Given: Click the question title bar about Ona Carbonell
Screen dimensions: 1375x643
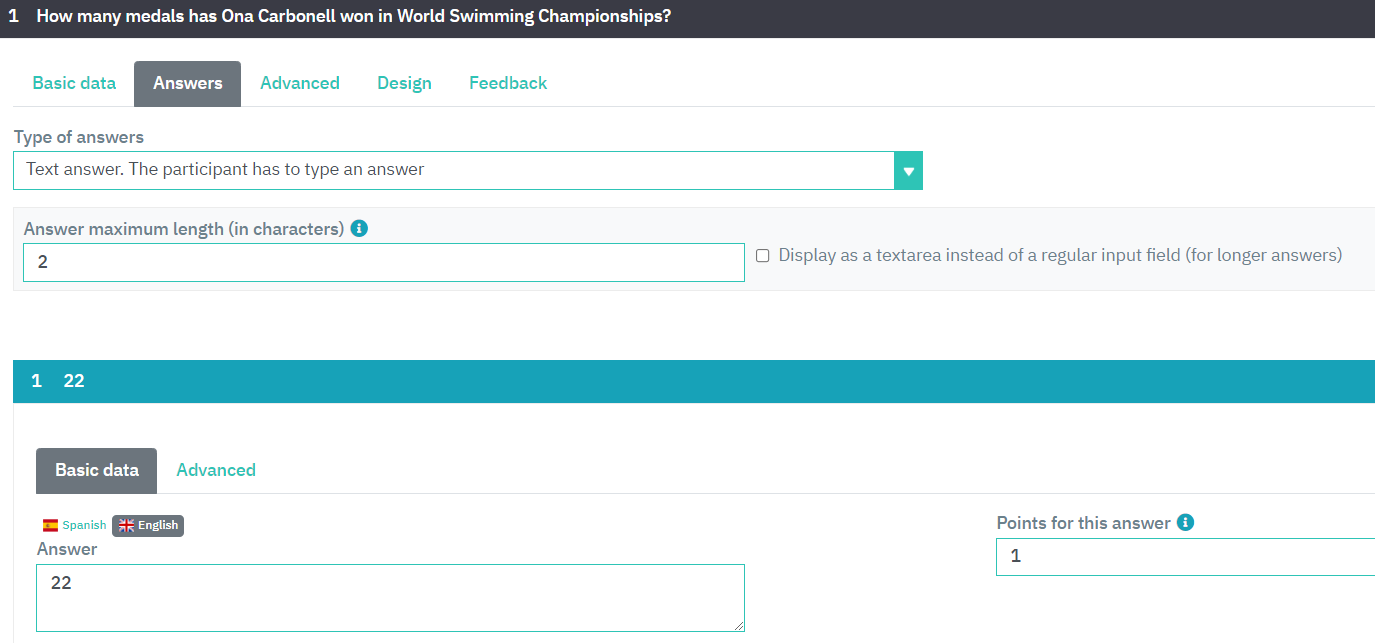Looking at the screenshot, I should [x=687, y=18].
